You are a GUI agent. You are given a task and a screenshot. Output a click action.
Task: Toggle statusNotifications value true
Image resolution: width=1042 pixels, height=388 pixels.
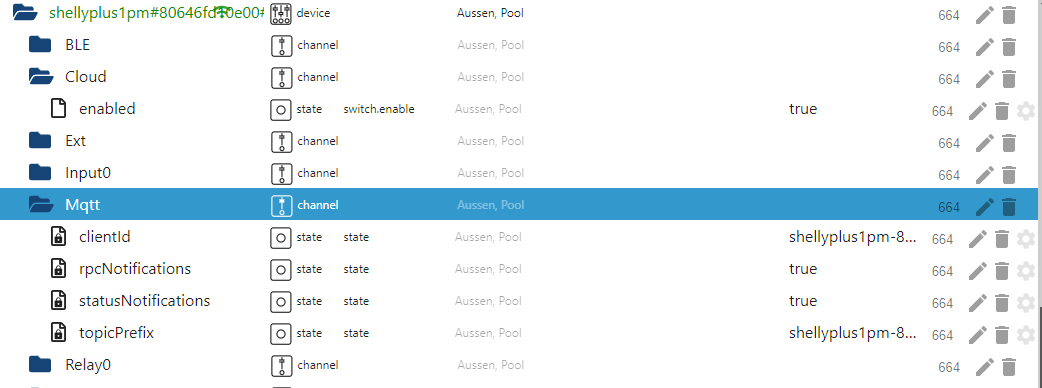803,301
